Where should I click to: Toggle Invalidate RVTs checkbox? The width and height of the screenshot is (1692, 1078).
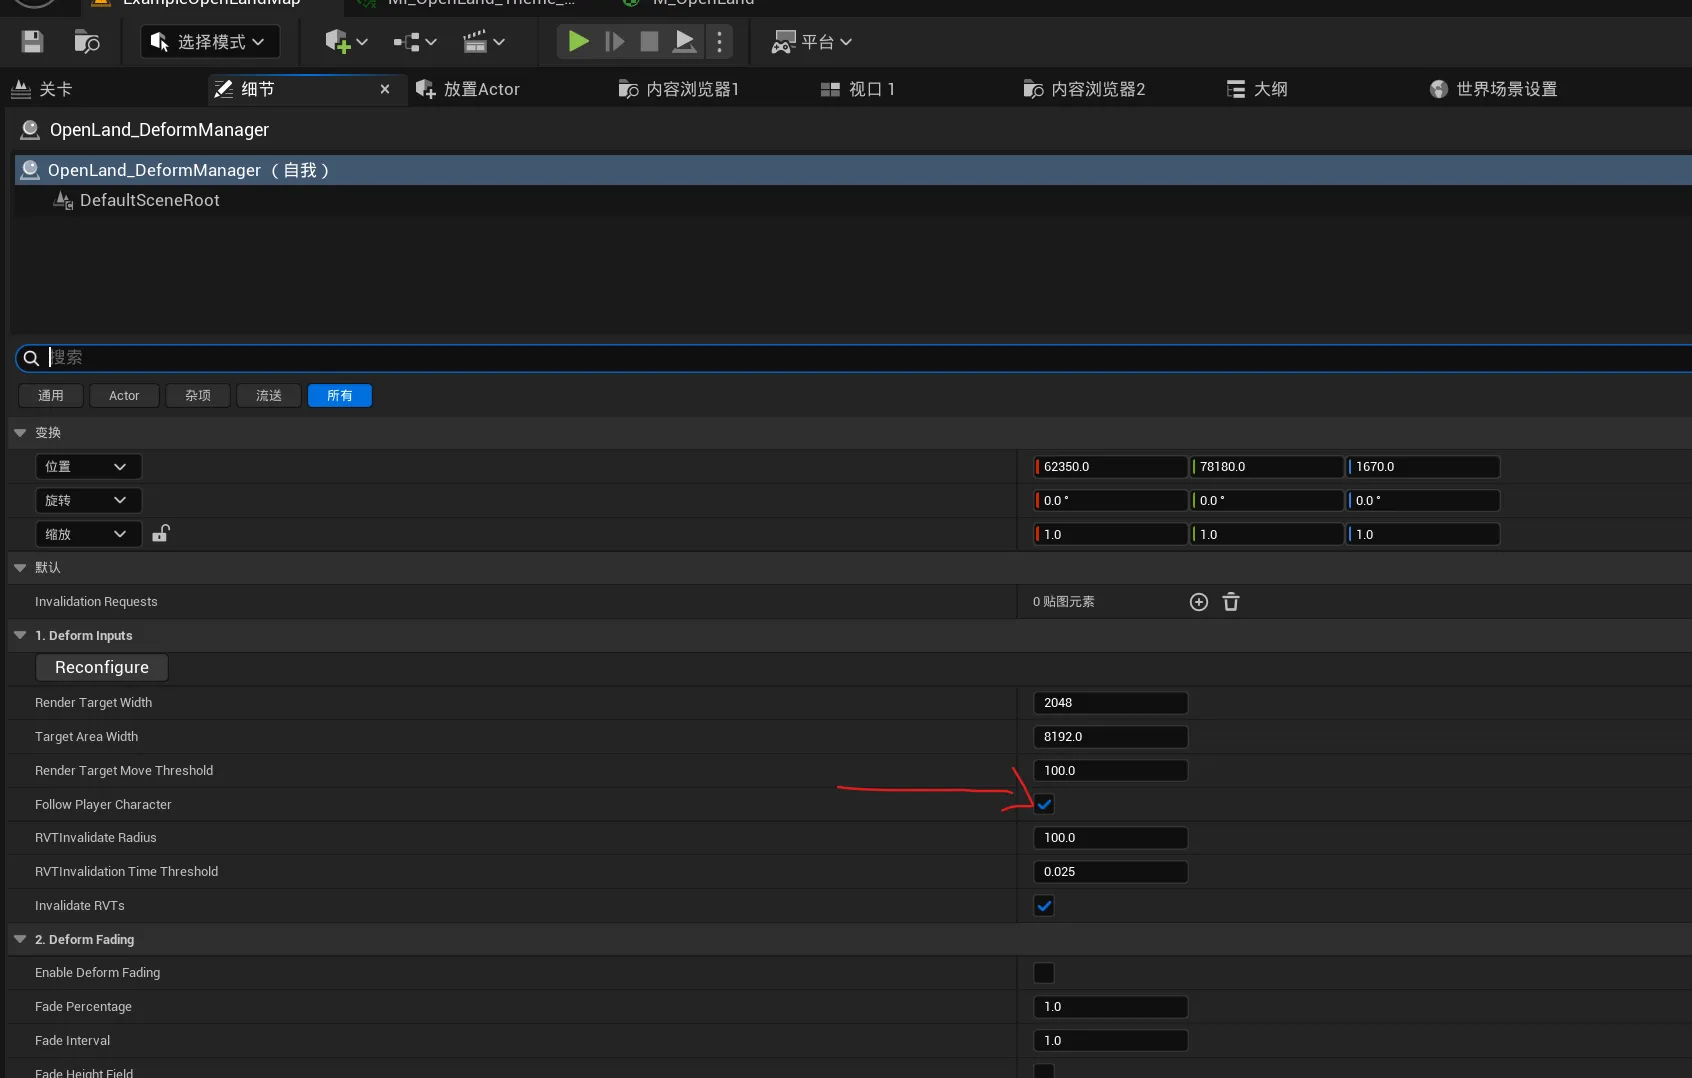pyautogui.click(x=1044, y=906)
